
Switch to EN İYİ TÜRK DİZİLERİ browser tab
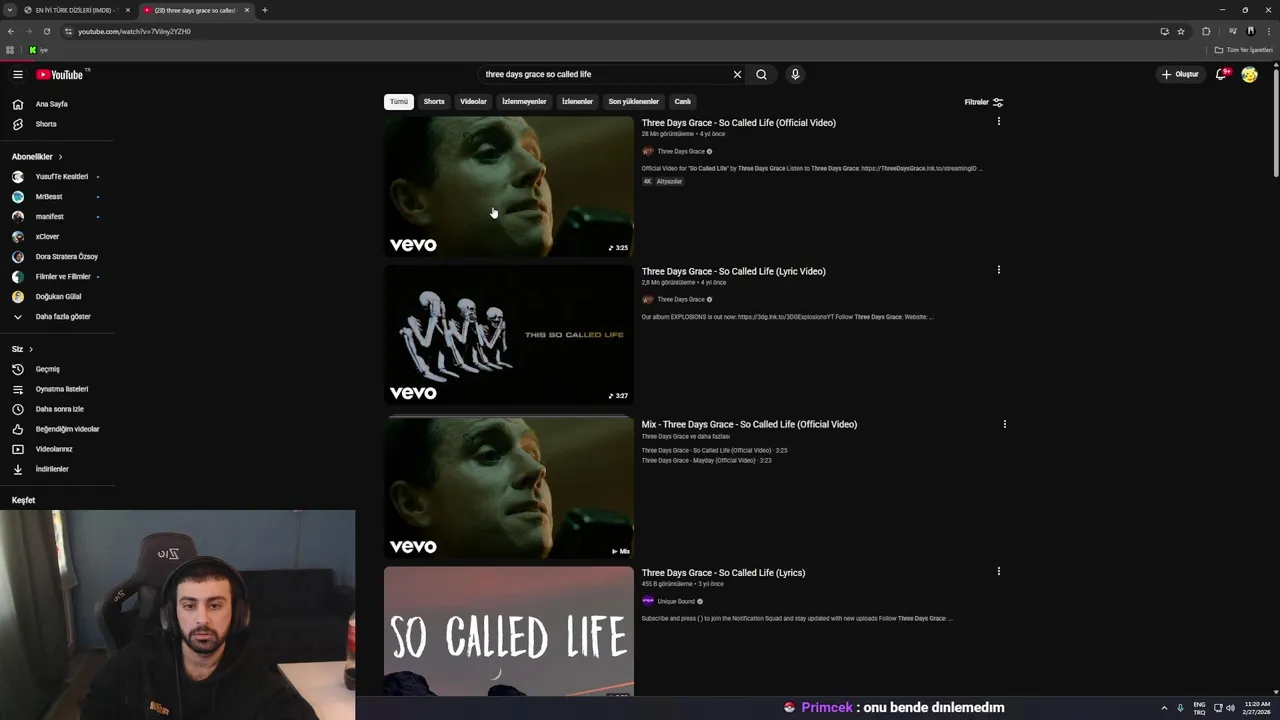[76, 10]
